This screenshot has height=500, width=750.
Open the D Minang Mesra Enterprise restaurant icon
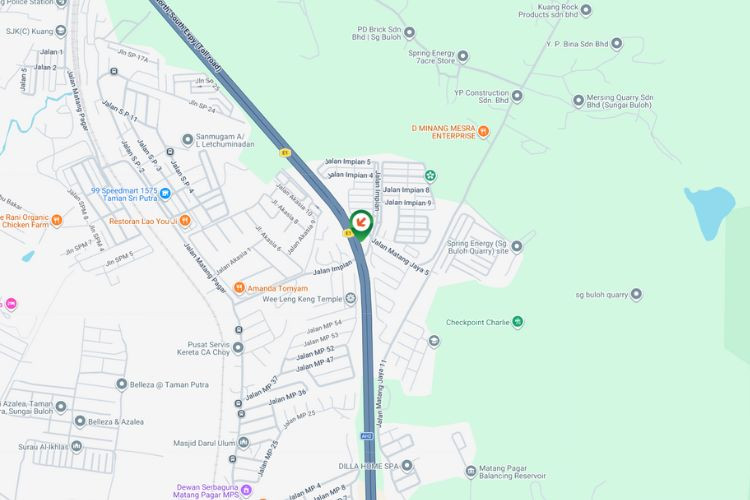pyautogui.click(x=484, y=132)
